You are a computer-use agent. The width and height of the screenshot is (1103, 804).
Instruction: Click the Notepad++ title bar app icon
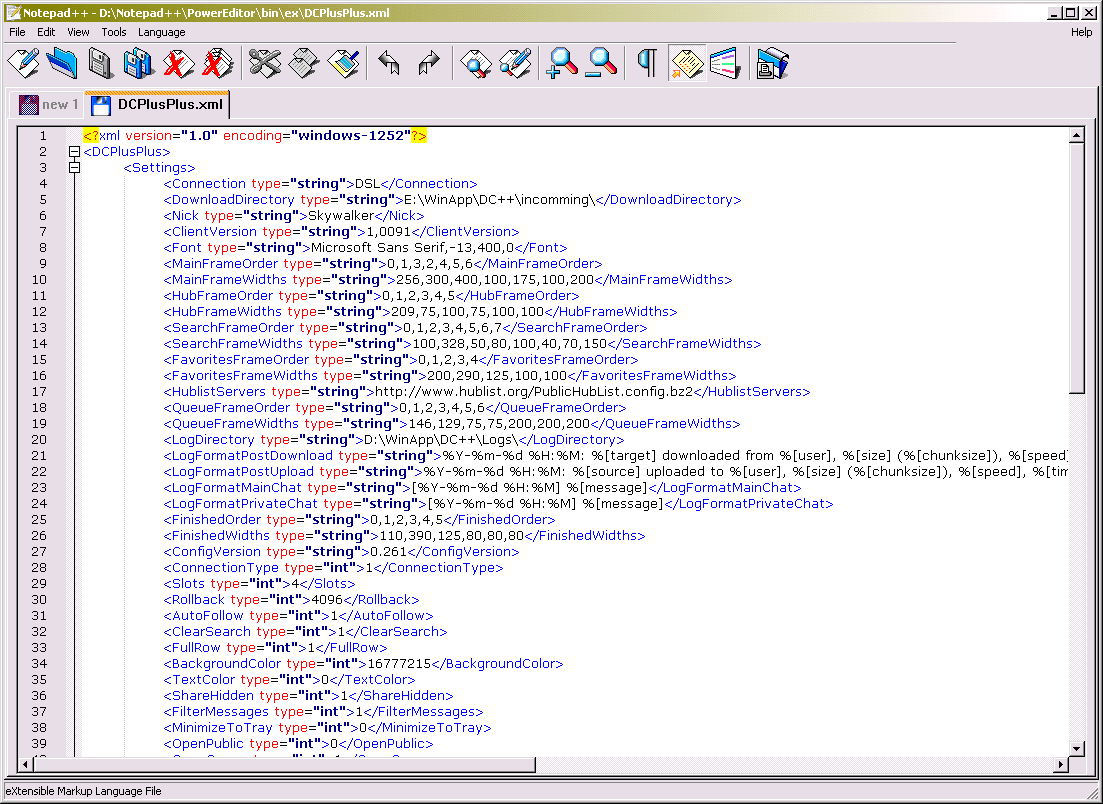(12, 12)
